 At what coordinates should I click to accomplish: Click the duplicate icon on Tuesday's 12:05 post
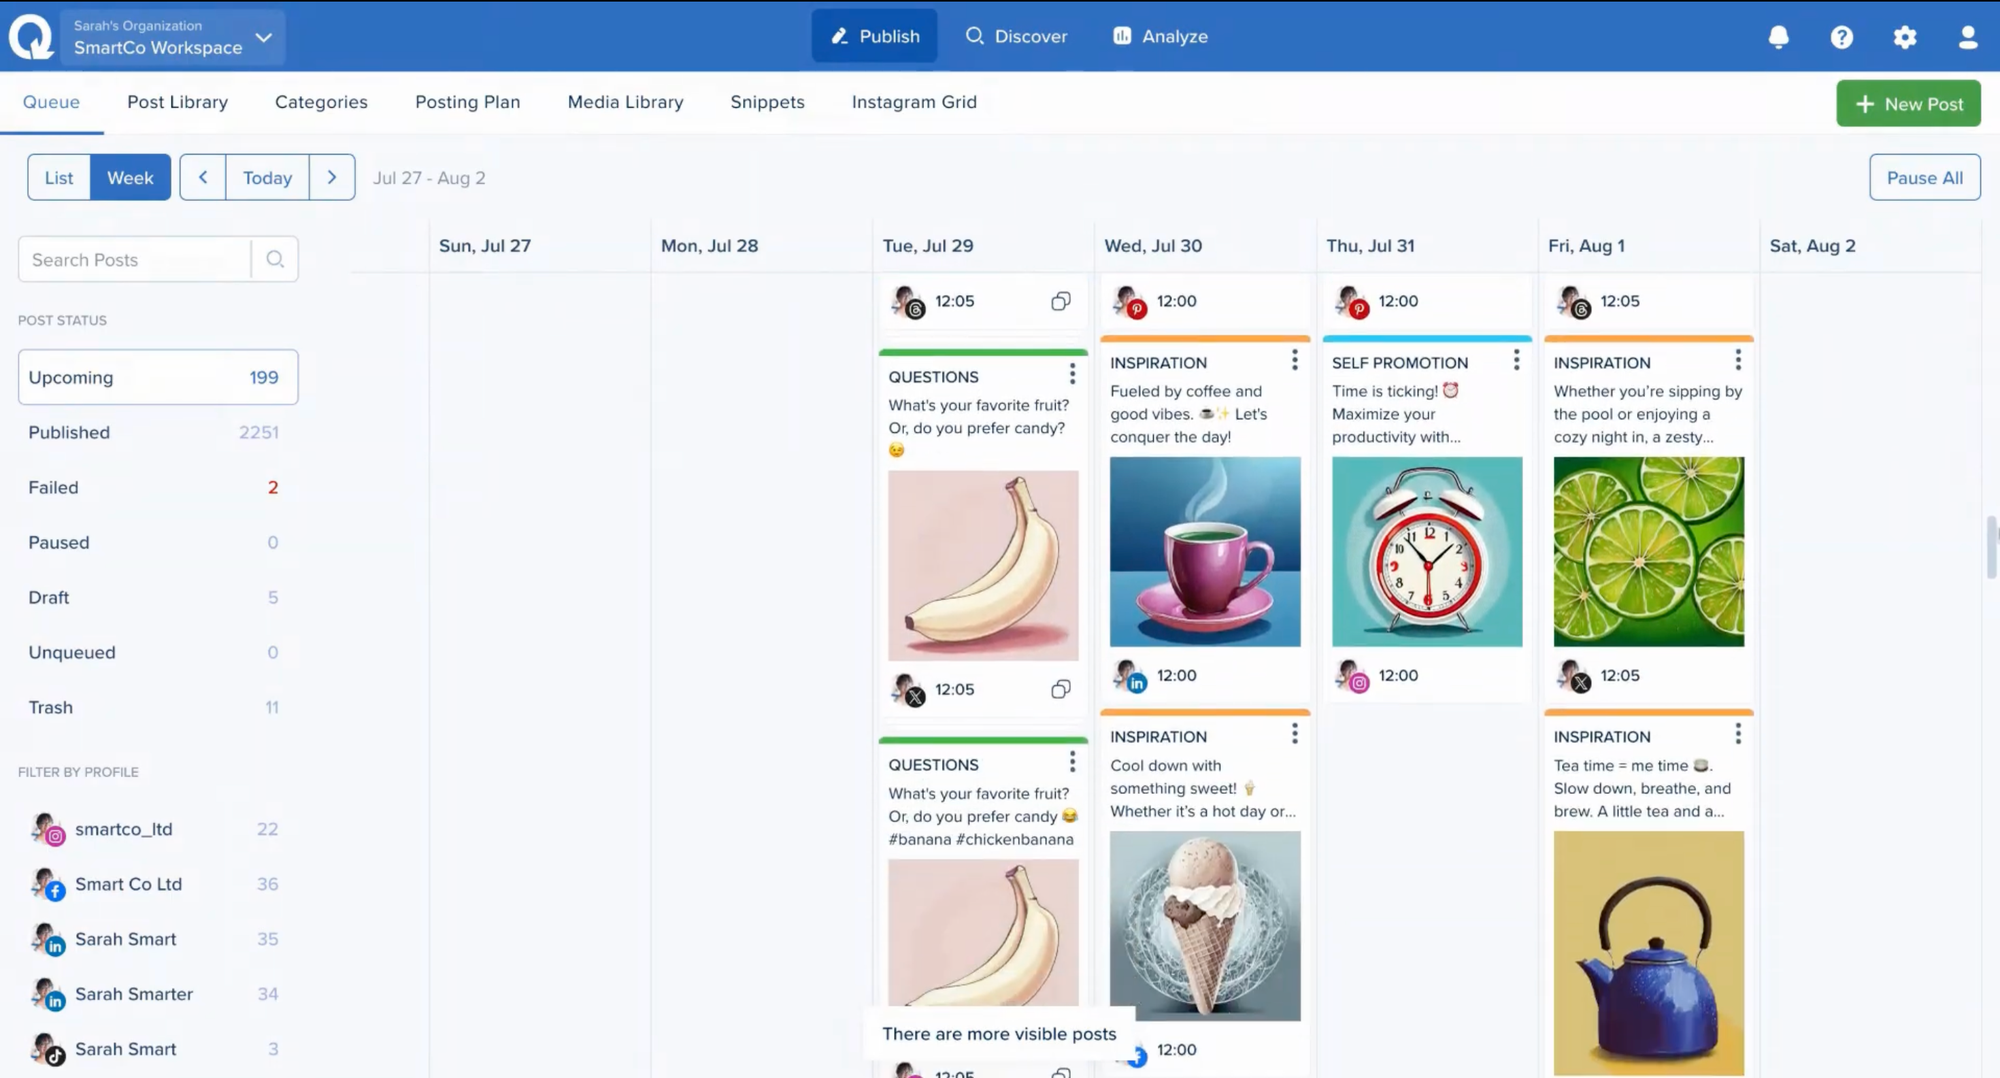(1061, 301)
